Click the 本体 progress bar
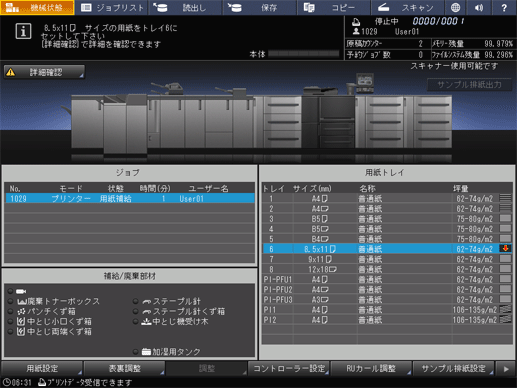The height and width of the screenshot is (388, 517). pos(304,54)
